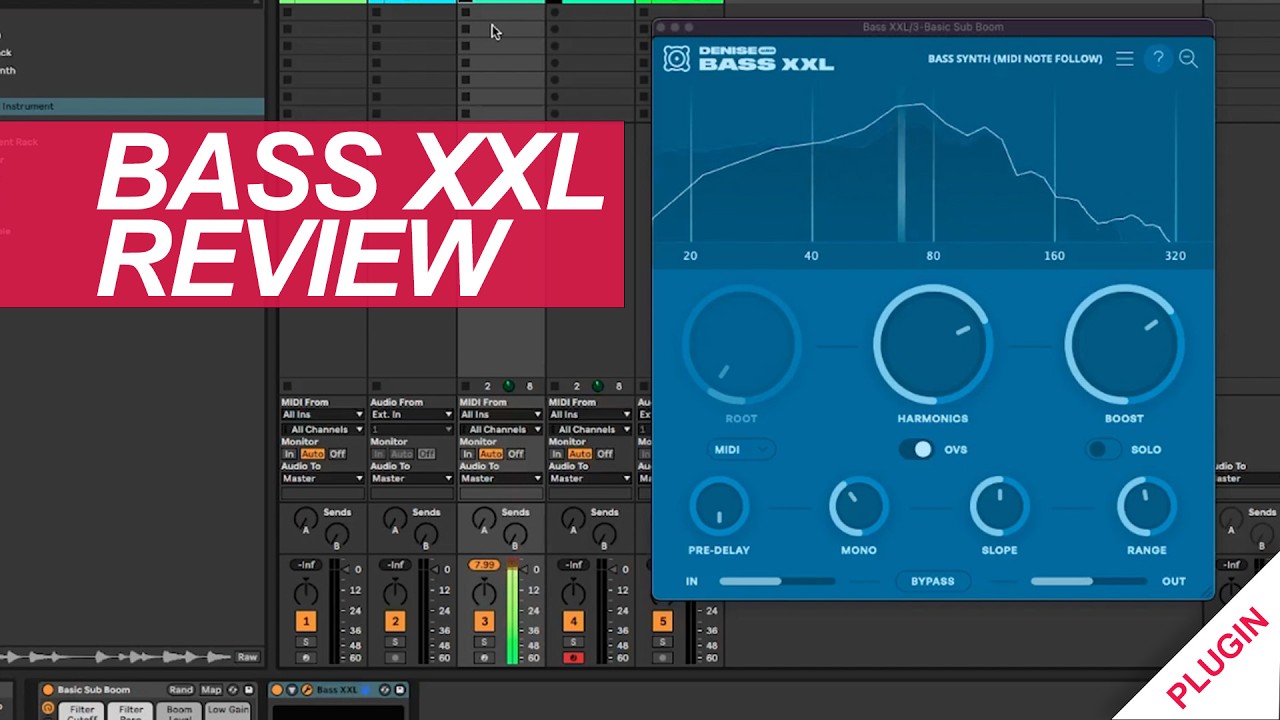This screenshot has width=1280, height=720.
Task: Click the RANGE knob
Action: tap(1147, 507)
